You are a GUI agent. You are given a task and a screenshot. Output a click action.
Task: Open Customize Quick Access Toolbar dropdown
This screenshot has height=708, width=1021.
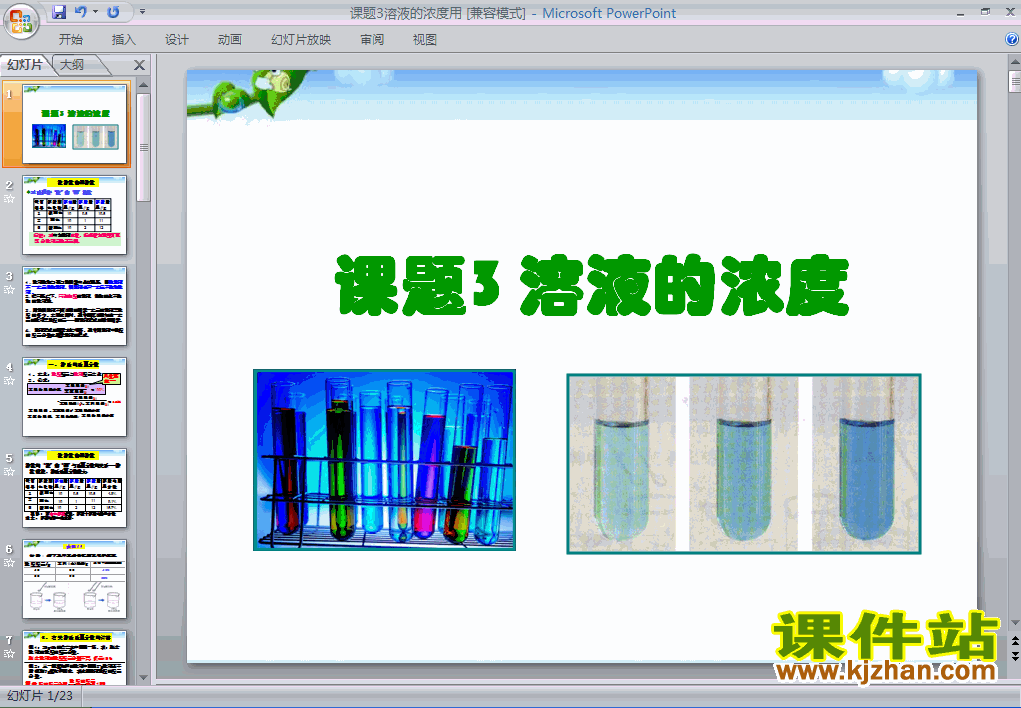pyautogui.click(x=143, y=12)
